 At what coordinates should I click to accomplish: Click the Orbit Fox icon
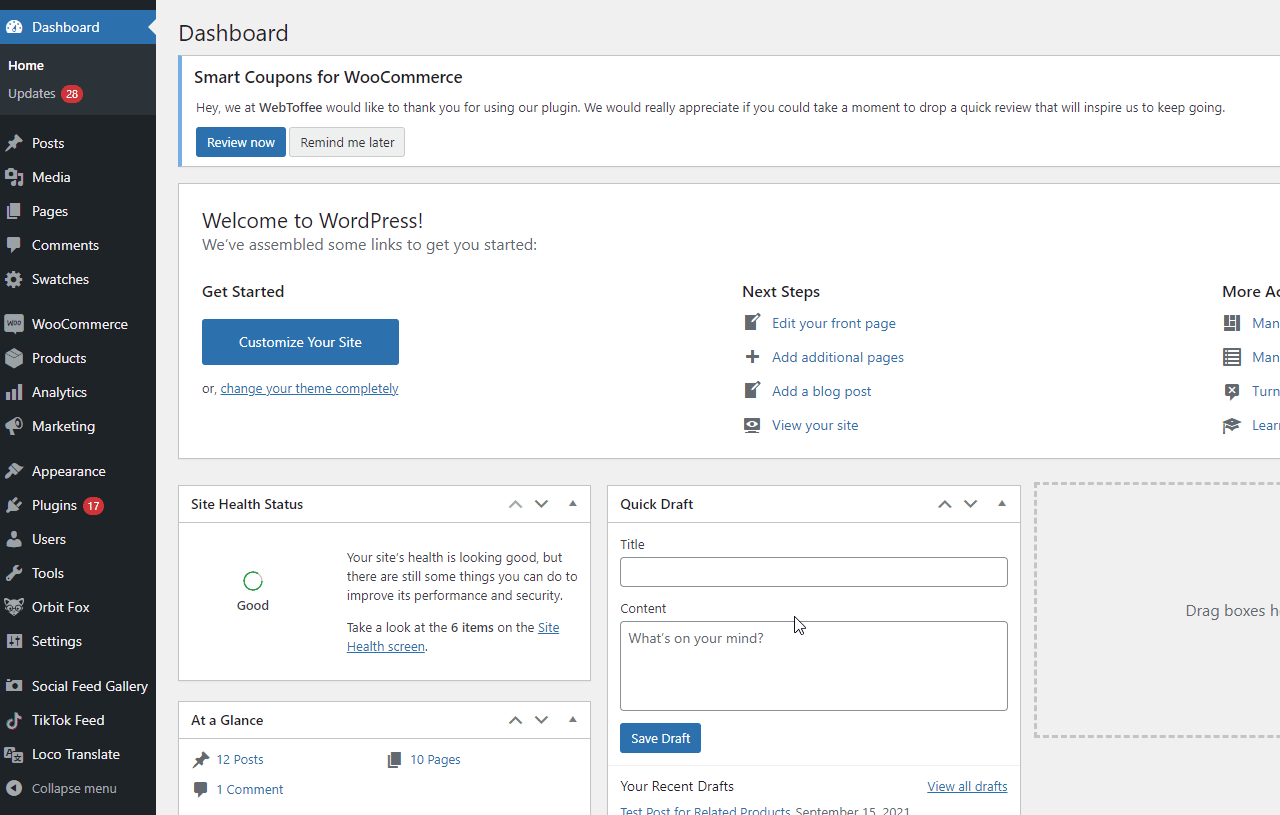[14, 607]
